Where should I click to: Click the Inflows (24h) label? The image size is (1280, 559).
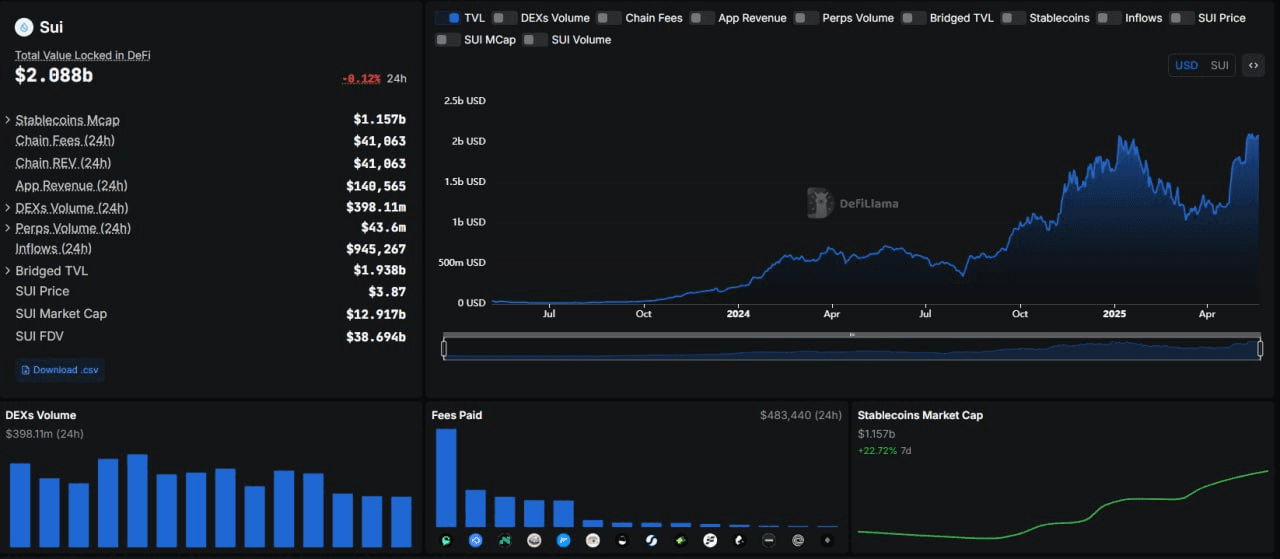(x=53, y=249)
